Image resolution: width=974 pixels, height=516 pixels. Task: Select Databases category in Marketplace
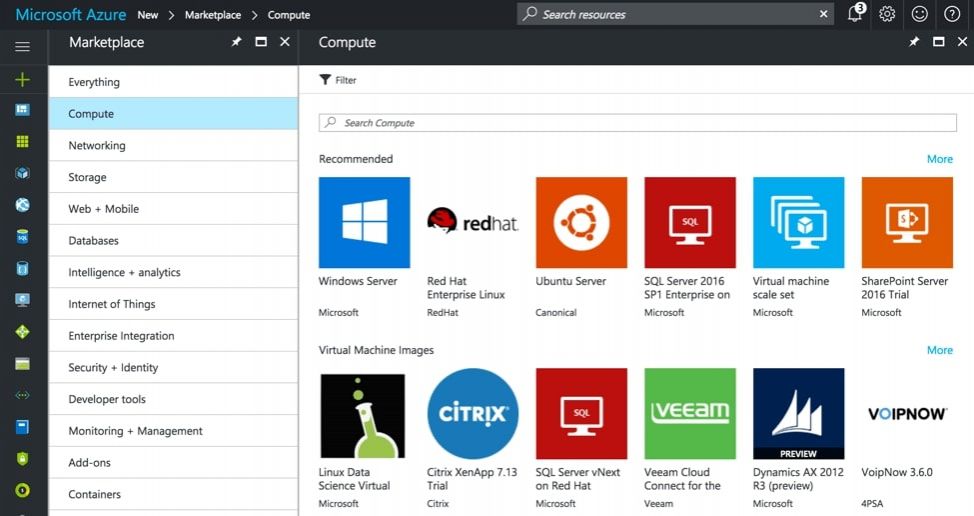point(93,241)
